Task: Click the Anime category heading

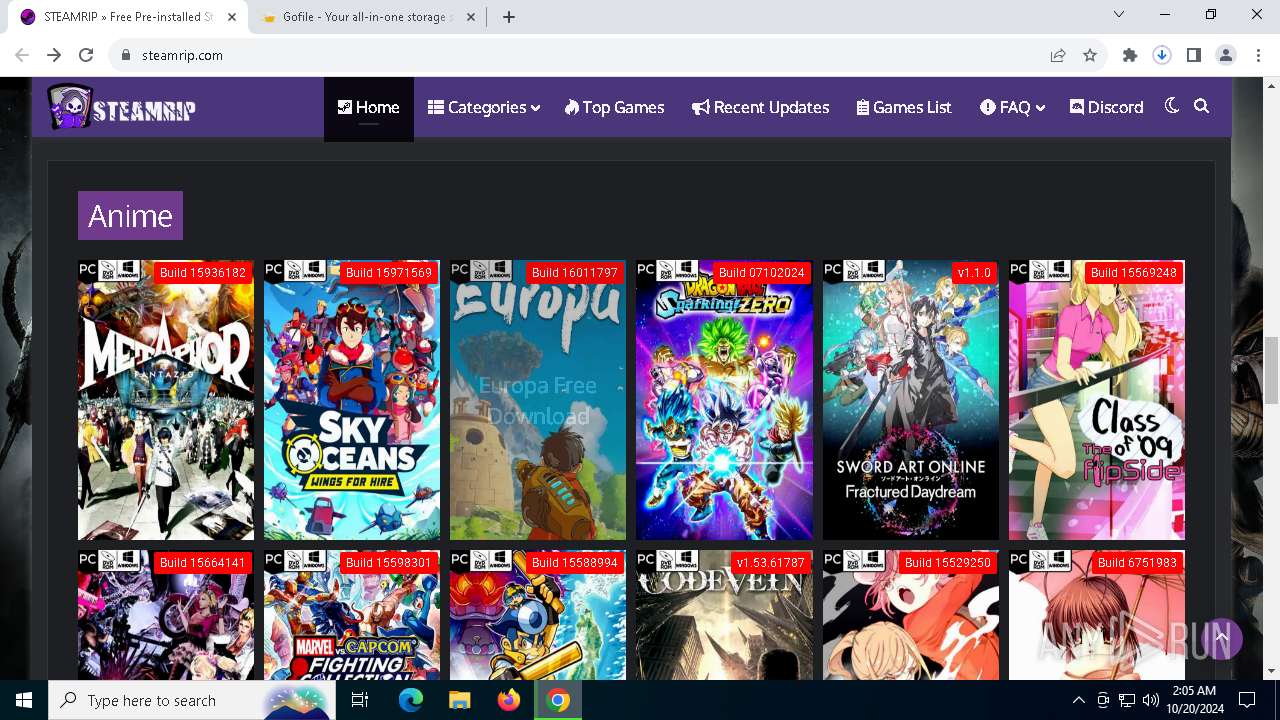Action: click(x=130, y=215)
